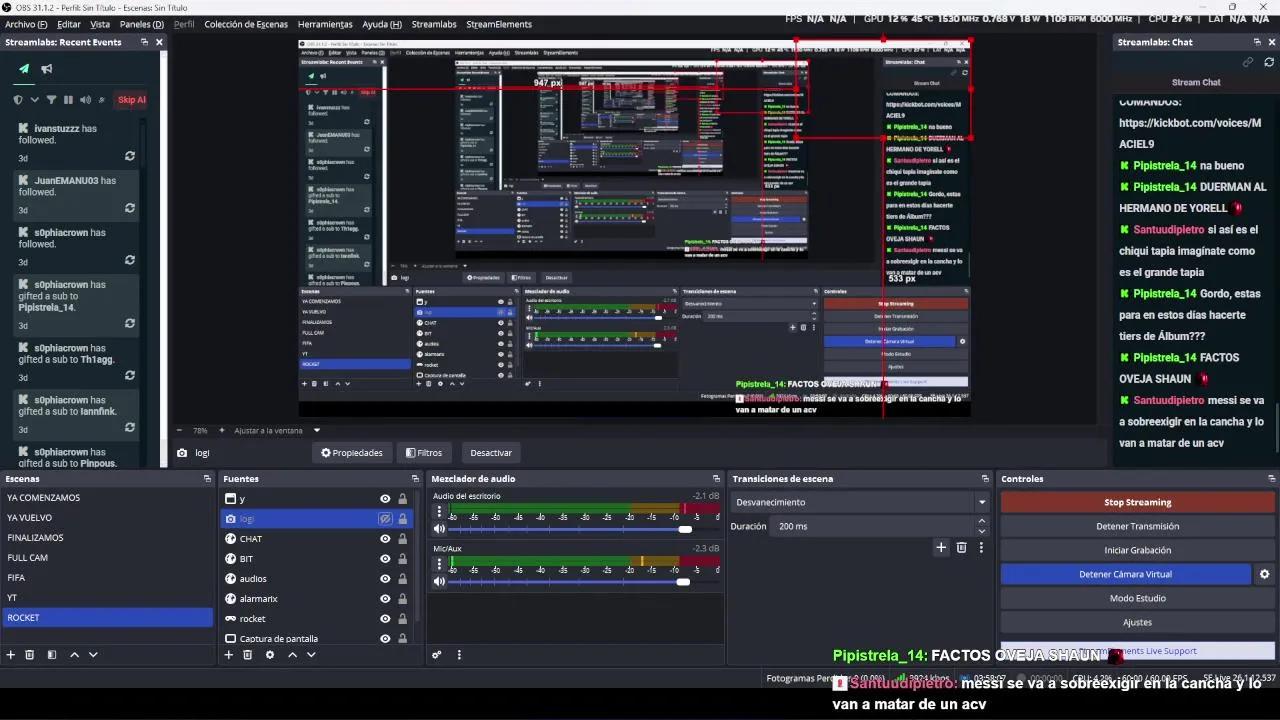Start recording with Iniciar Grabación
Viewport: 1280px width, 720px height.
click(1137, 550)
